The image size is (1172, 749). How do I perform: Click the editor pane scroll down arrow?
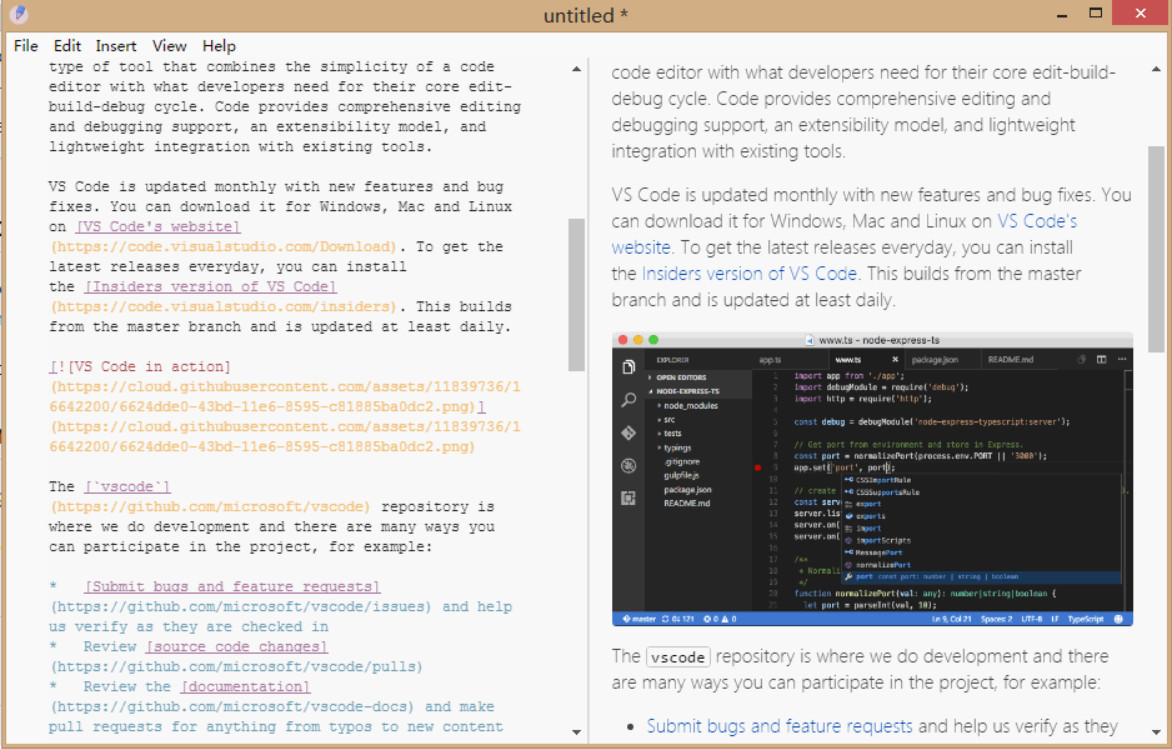pos(576,732)
